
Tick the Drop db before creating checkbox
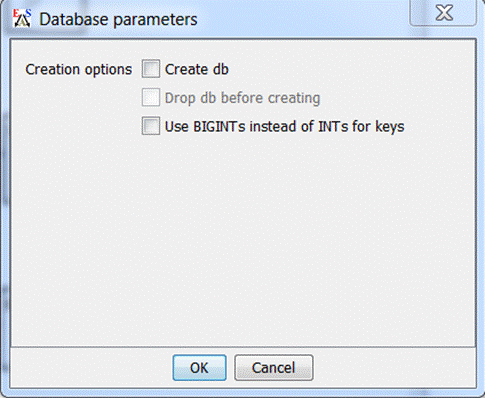(151, 98)
